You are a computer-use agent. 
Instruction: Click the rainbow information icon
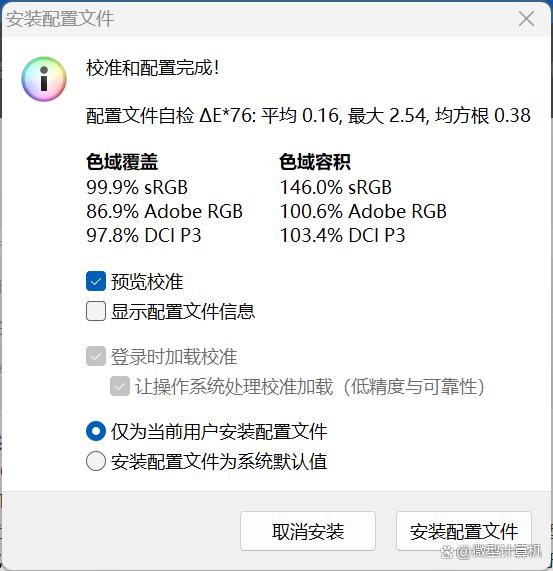coord(44,79)
